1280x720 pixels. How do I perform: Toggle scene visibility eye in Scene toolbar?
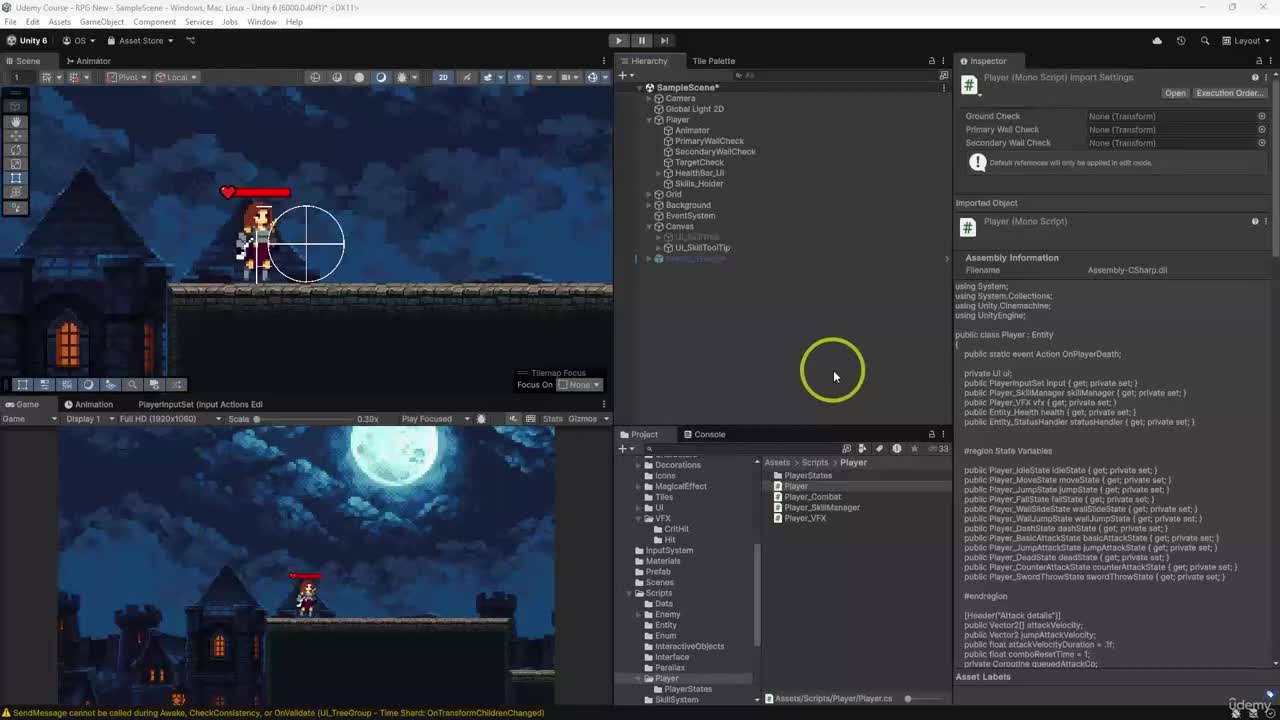pos(518,77)
